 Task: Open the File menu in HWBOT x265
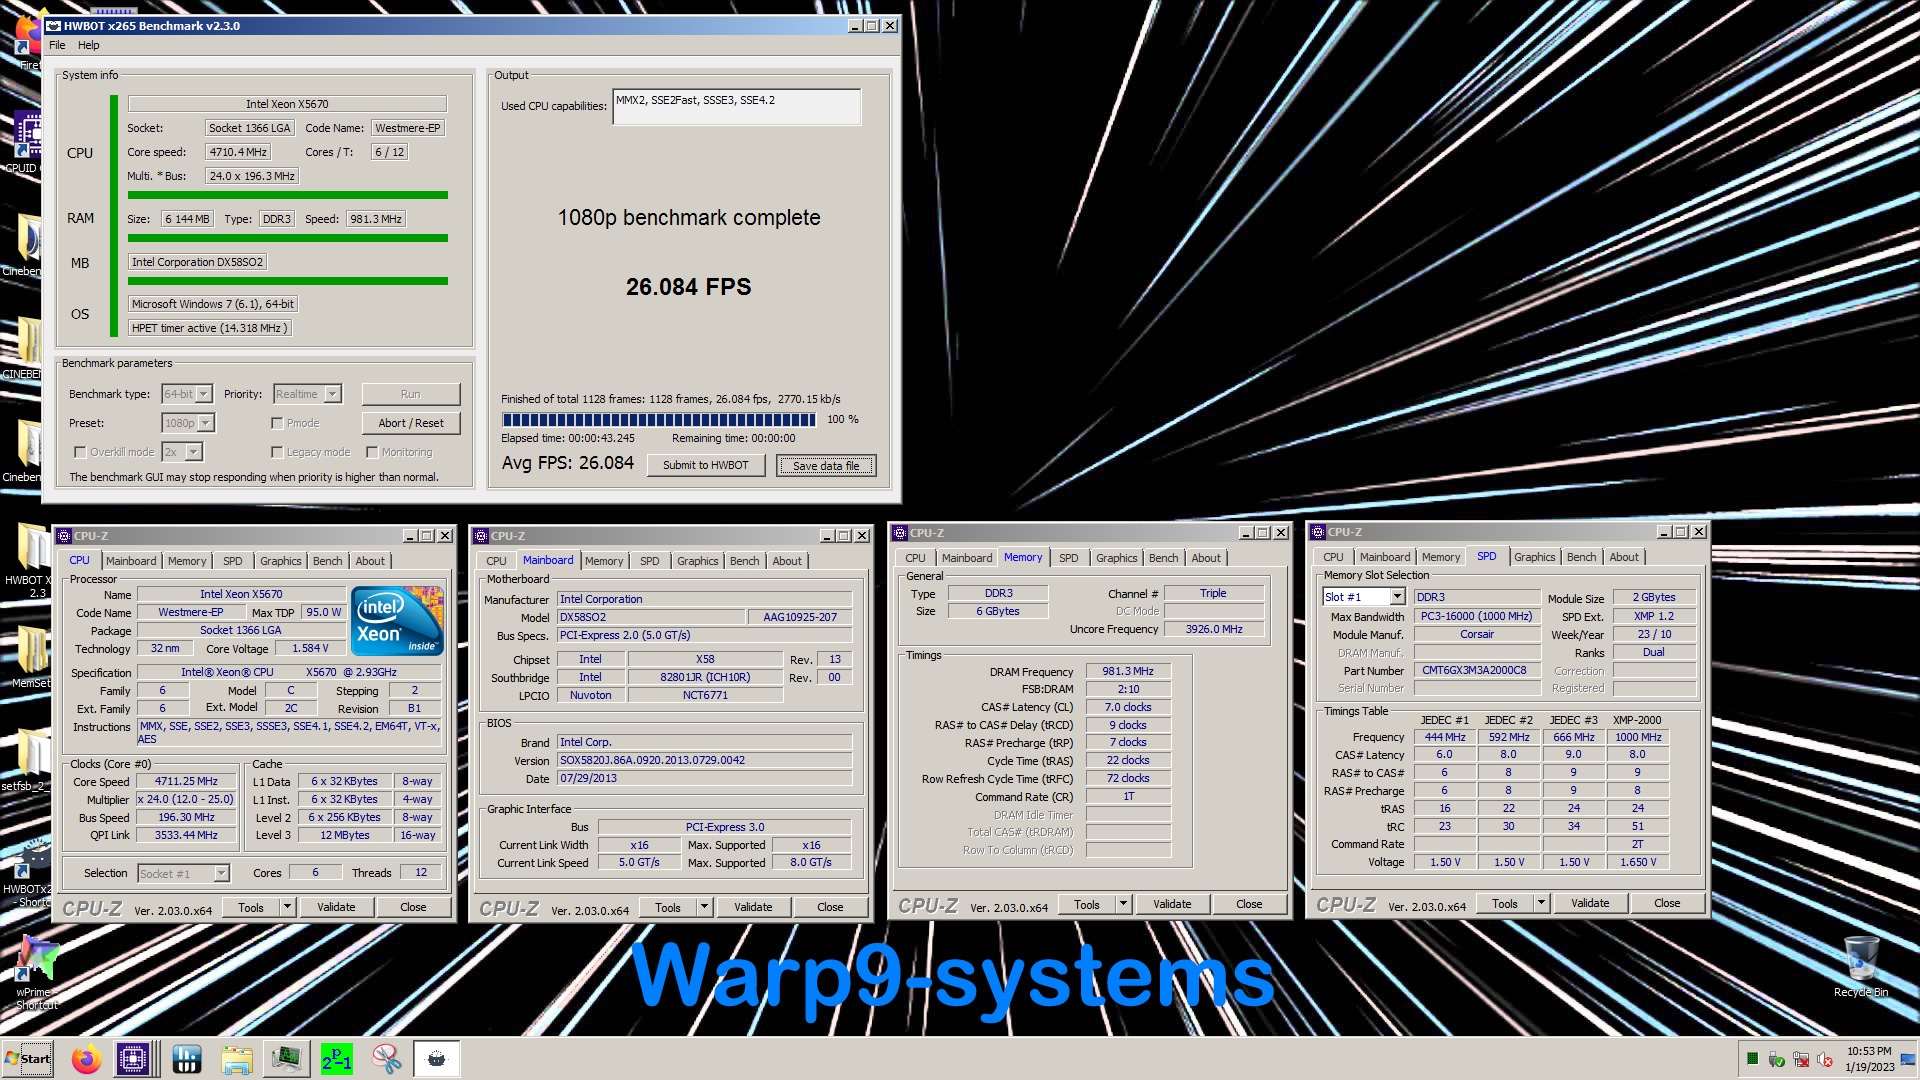click(57, 45)
